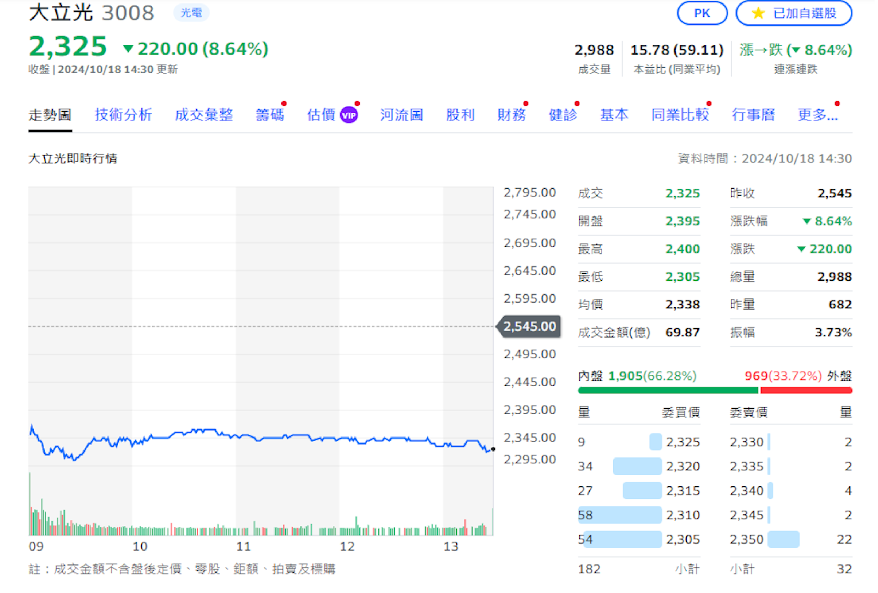The image size is (878, 593).
Task: Expand the 更多... menu
Action: (x=818, y=115)
